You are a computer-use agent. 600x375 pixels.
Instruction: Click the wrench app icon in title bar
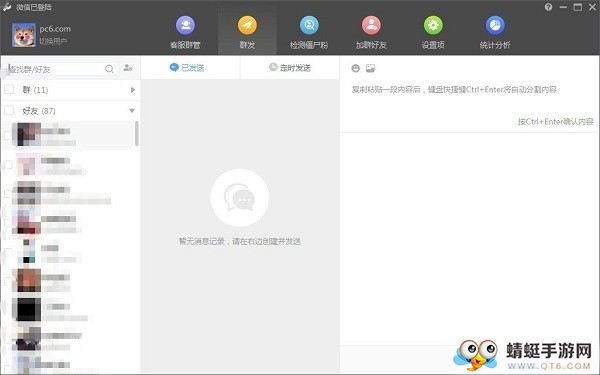[x=7, y=7]
